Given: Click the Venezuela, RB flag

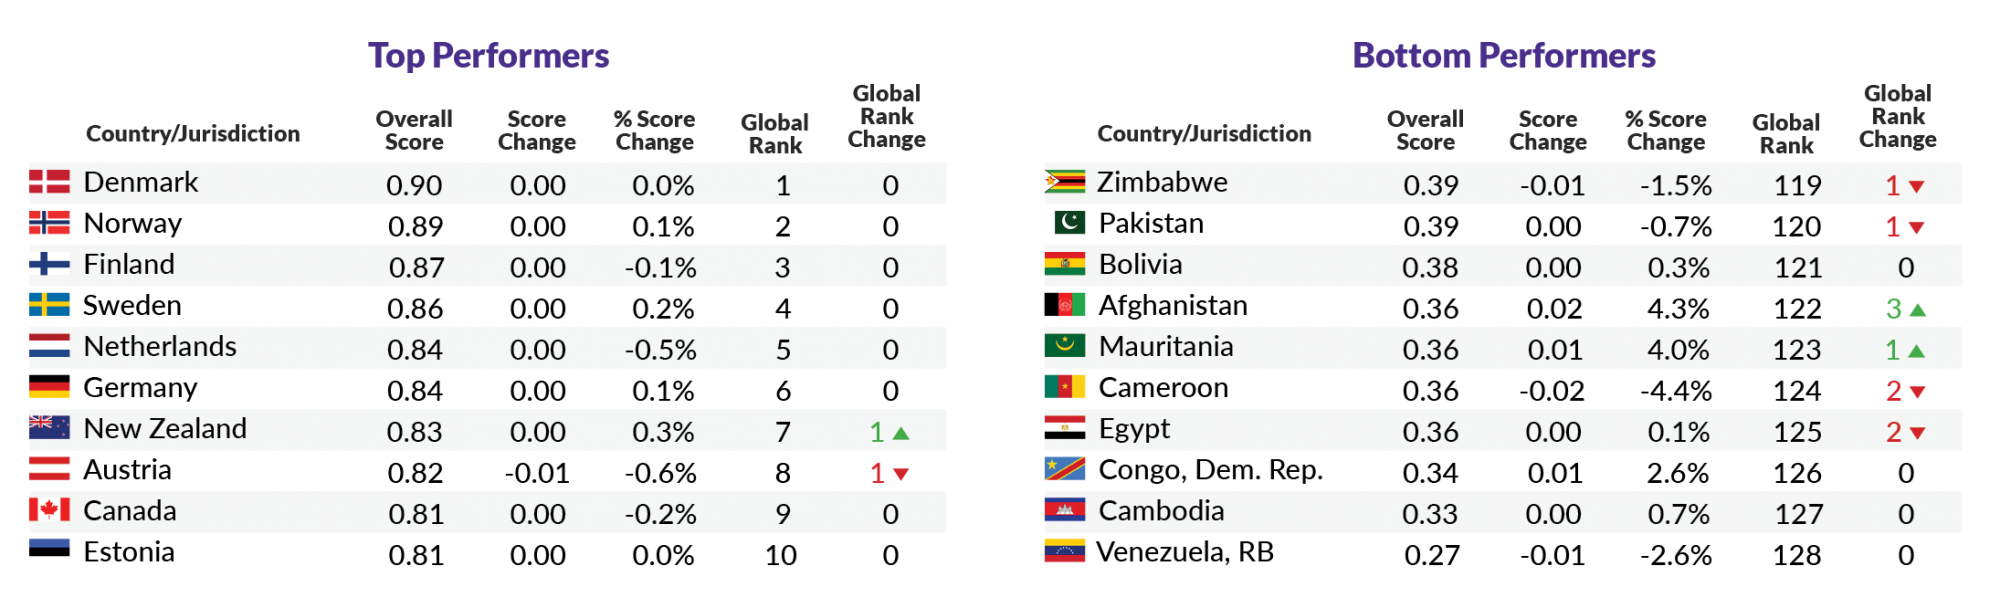Looking at the screenshot, I should point(1064,551).
